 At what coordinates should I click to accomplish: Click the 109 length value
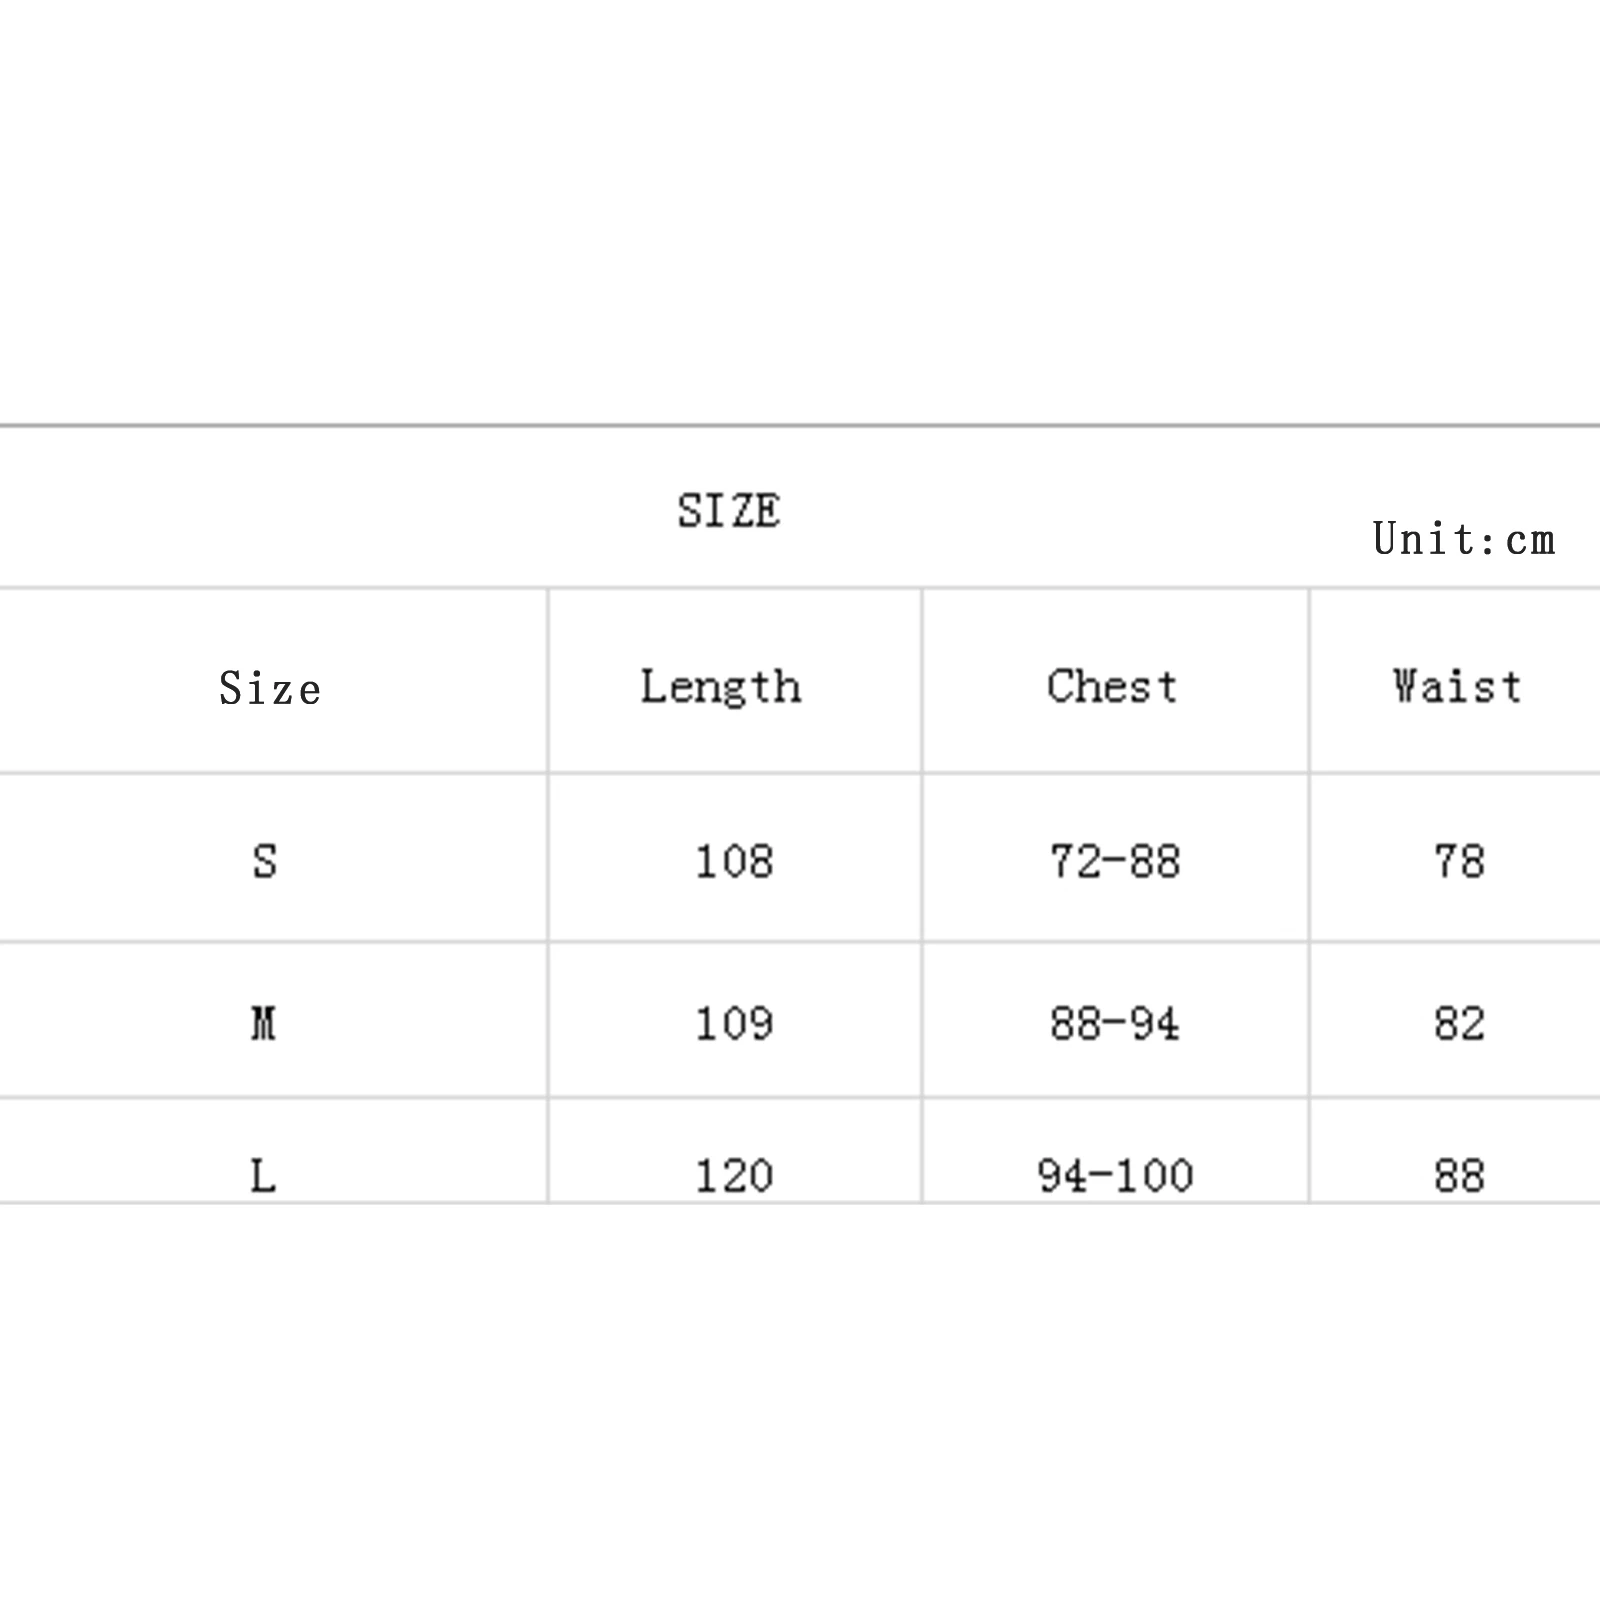click(734, 1023)
